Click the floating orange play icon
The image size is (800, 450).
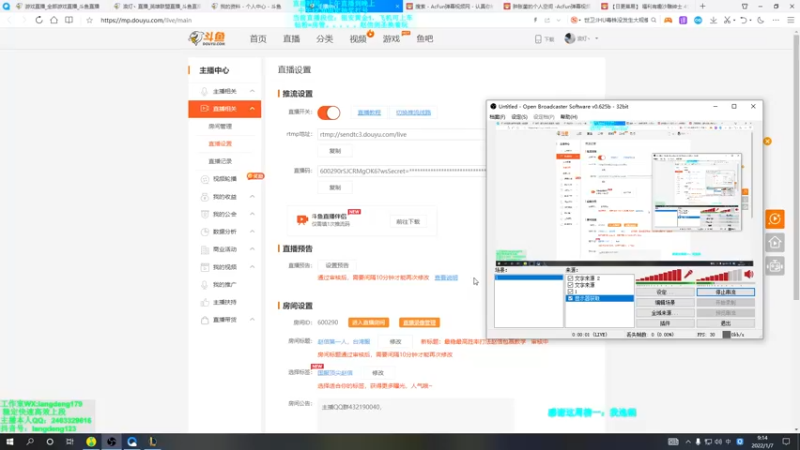pos(774,219)
